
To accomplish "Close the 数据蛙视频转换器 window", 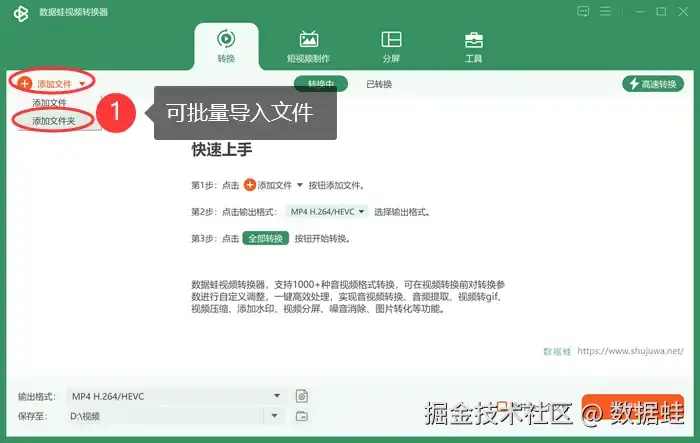I will tap(683, 12).
